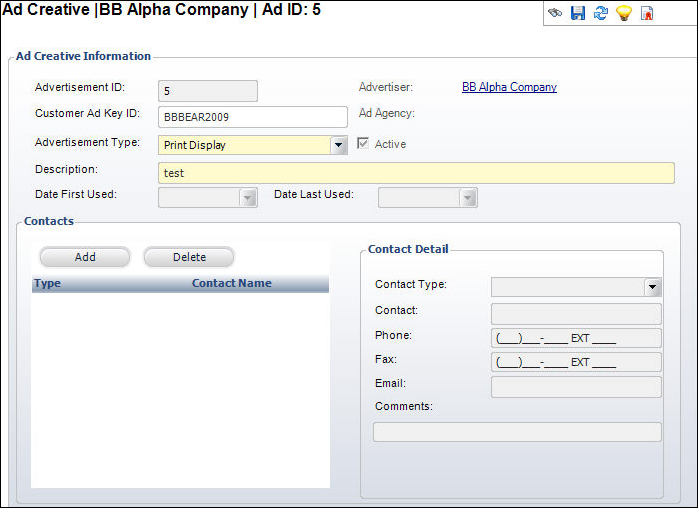Sort by Contact Name column header
Viewport: 698px width, 508px height.
click(x=231, y=283)
